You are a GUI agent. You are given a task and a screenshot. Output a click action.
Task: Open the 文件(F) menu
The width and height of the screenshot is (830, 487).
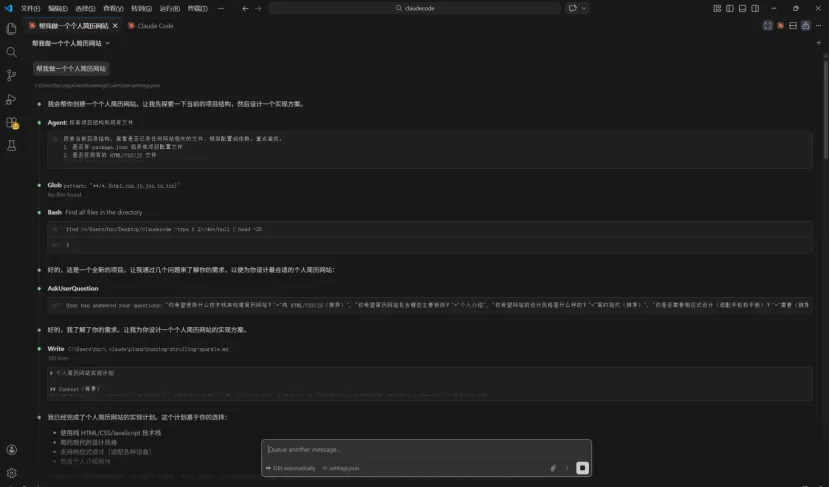click(x=30, y=8)
